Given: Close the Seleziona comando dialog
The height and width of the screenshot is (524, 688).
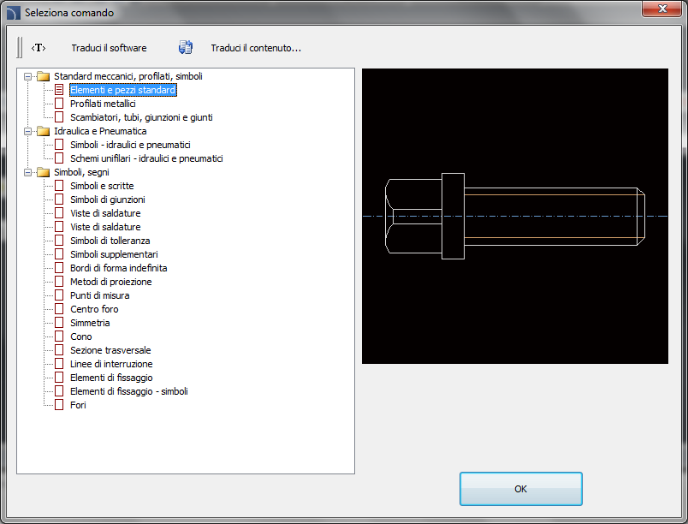Looking at the screenshot, I should click(662, 9).
